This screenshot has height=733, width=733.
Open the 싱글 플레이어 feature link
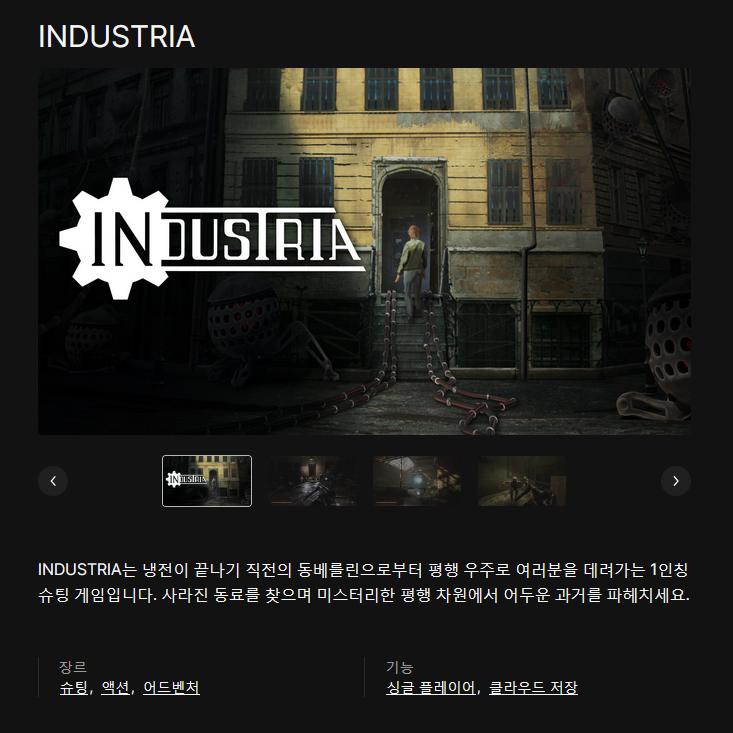pos(430,687)
